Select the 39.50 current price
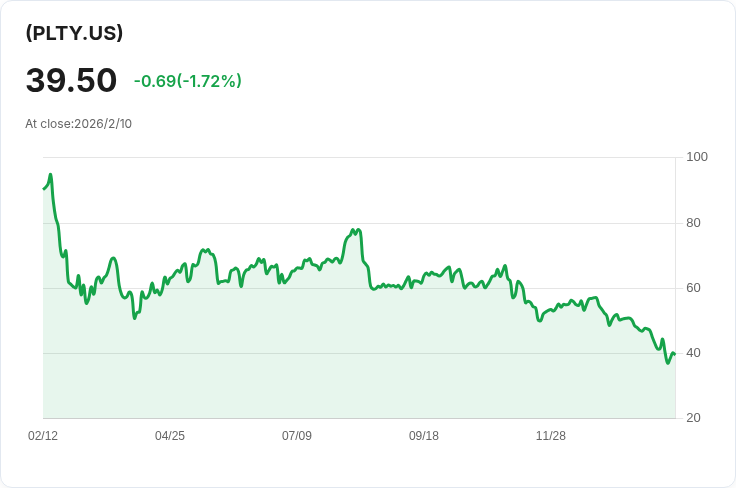The height and width of the screenshot is (488, 736). click(x=71, y=81)
